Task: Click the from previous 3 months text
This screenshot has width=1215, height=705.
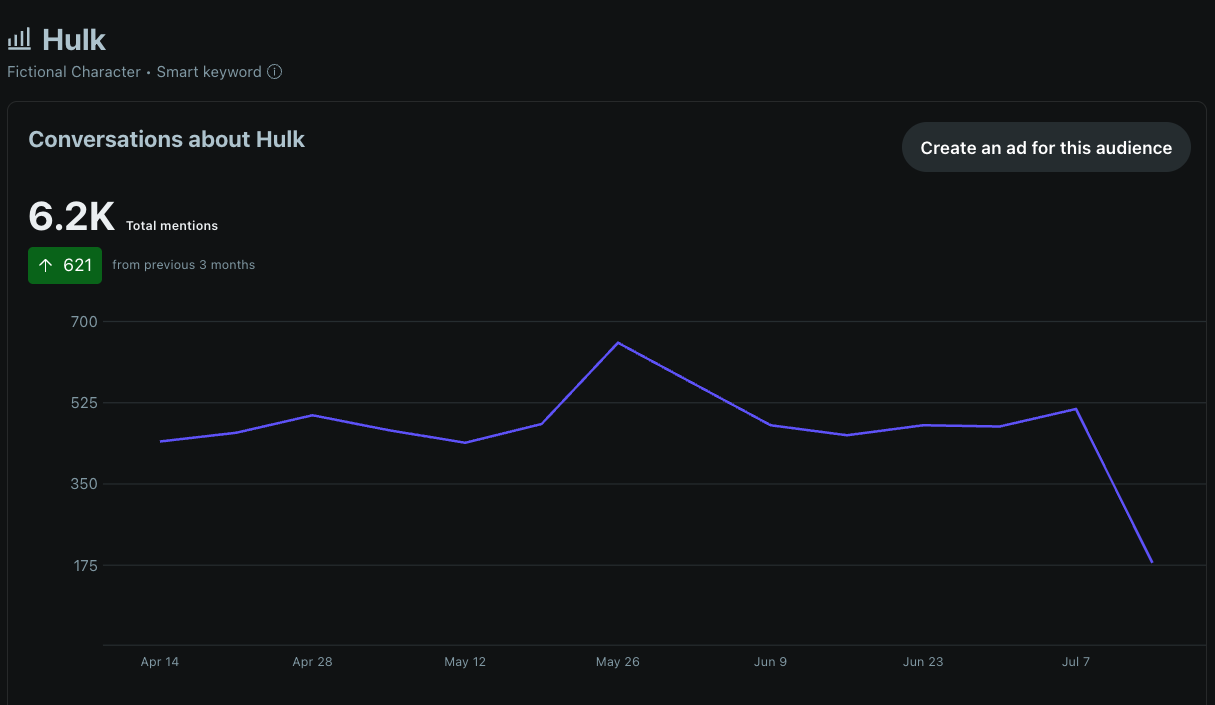Action: [x=184, y=265]
